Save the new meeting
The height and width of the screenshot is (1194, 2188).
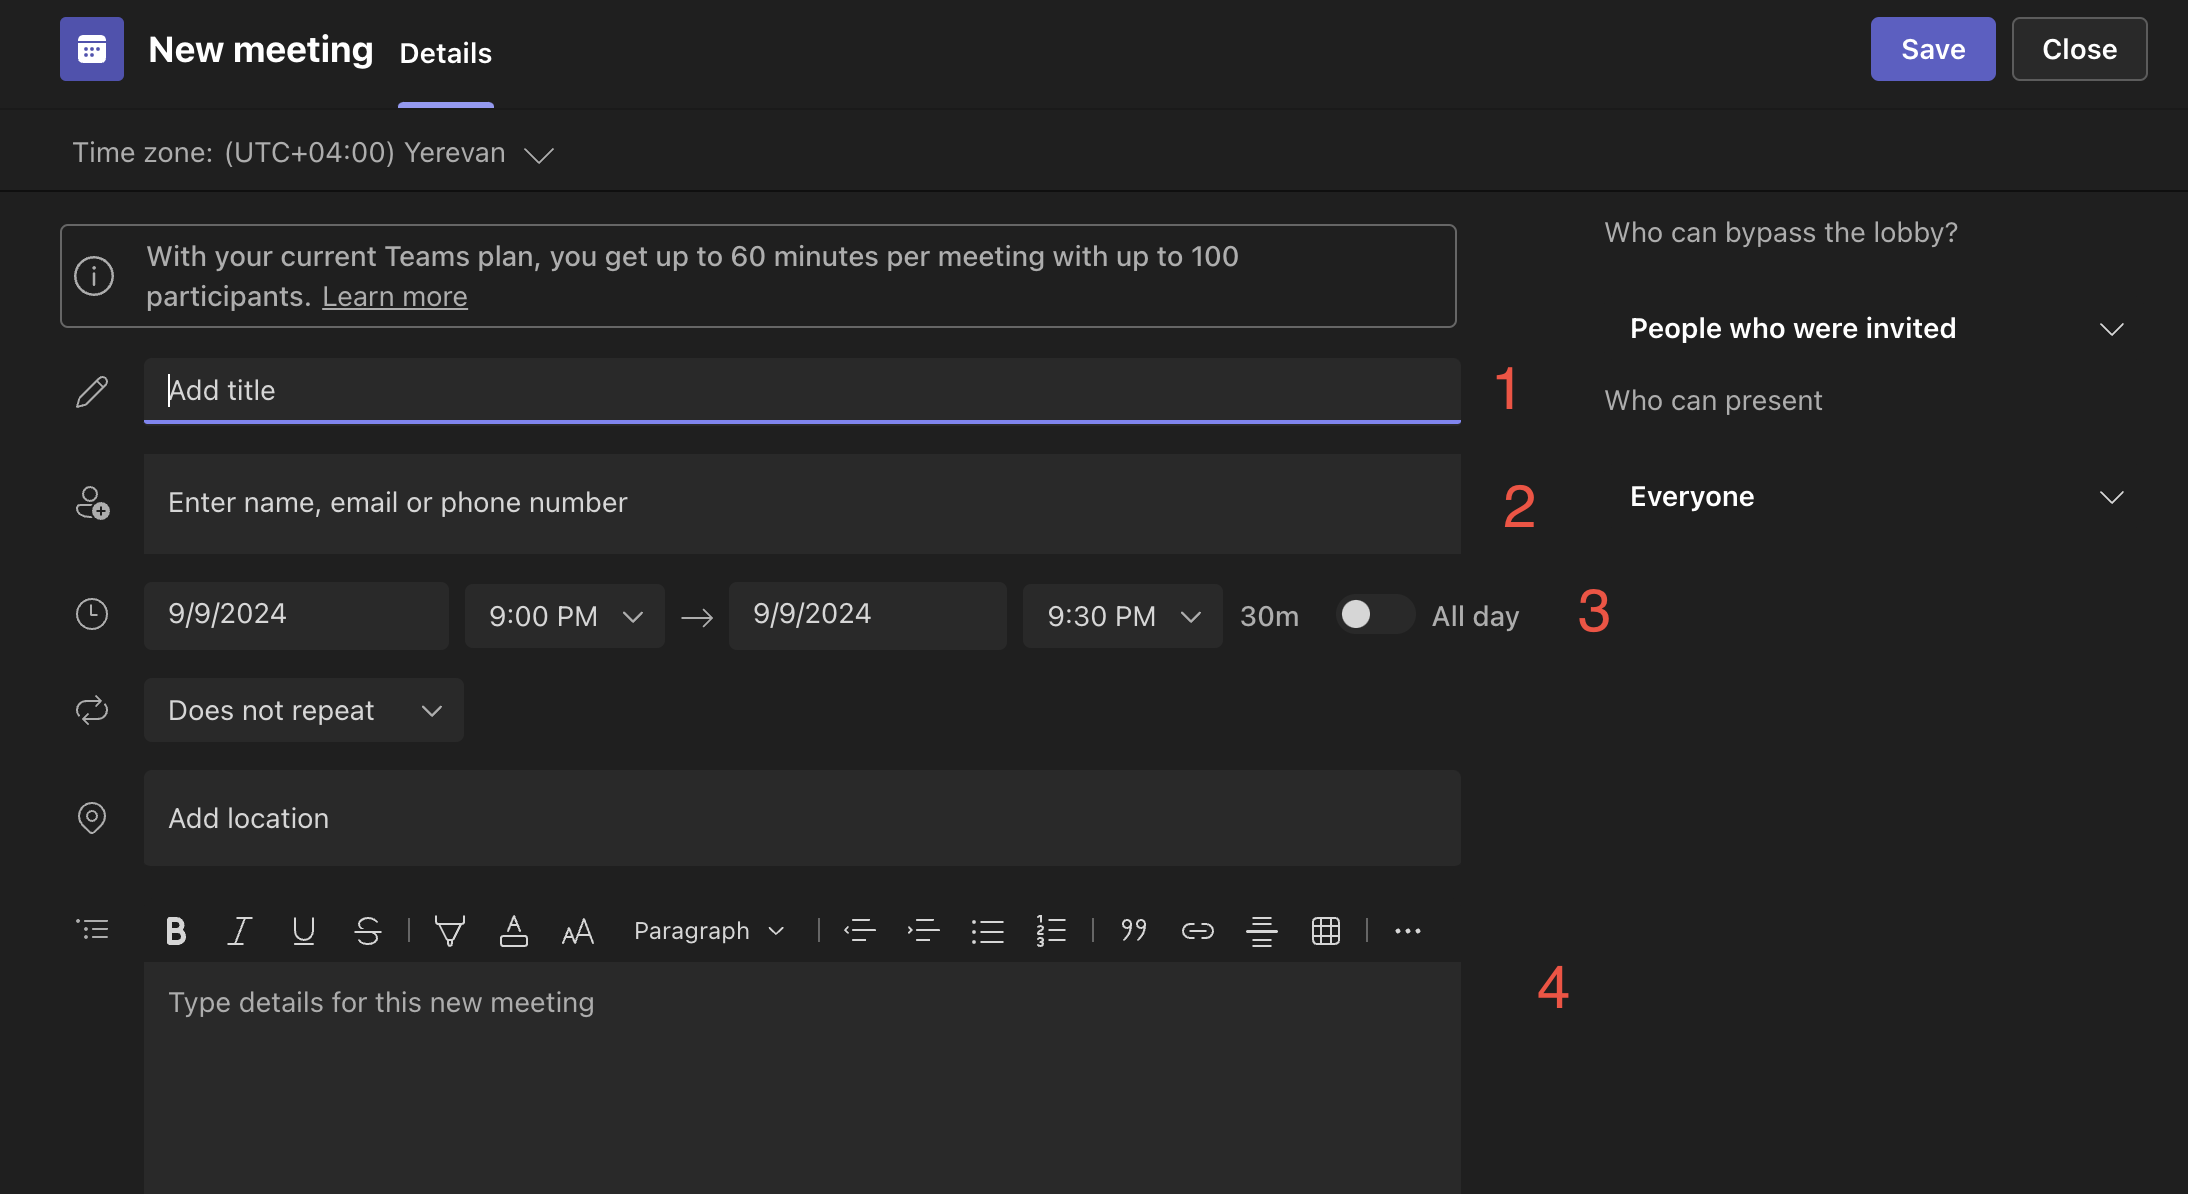click(1931, 48)
